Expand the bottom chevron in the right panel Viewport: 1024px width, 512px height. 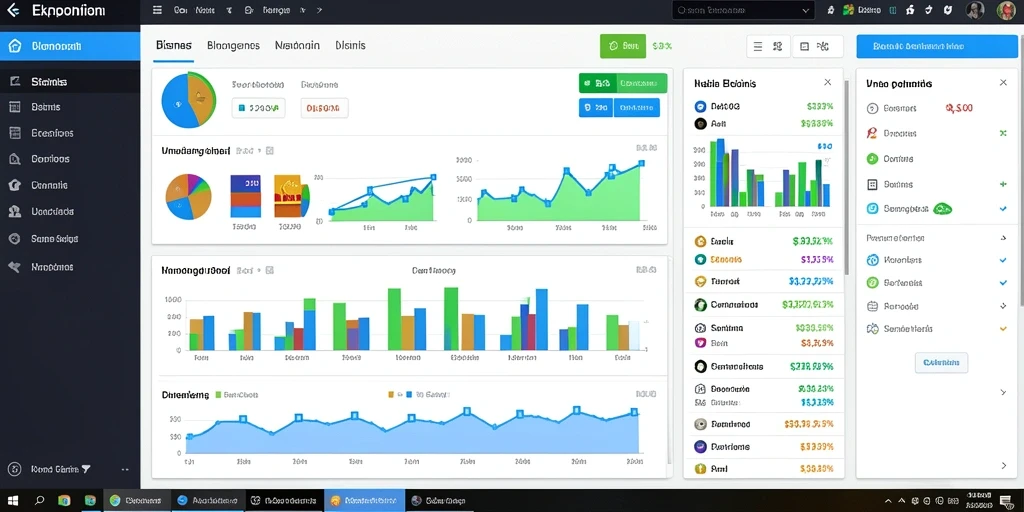1004,466
